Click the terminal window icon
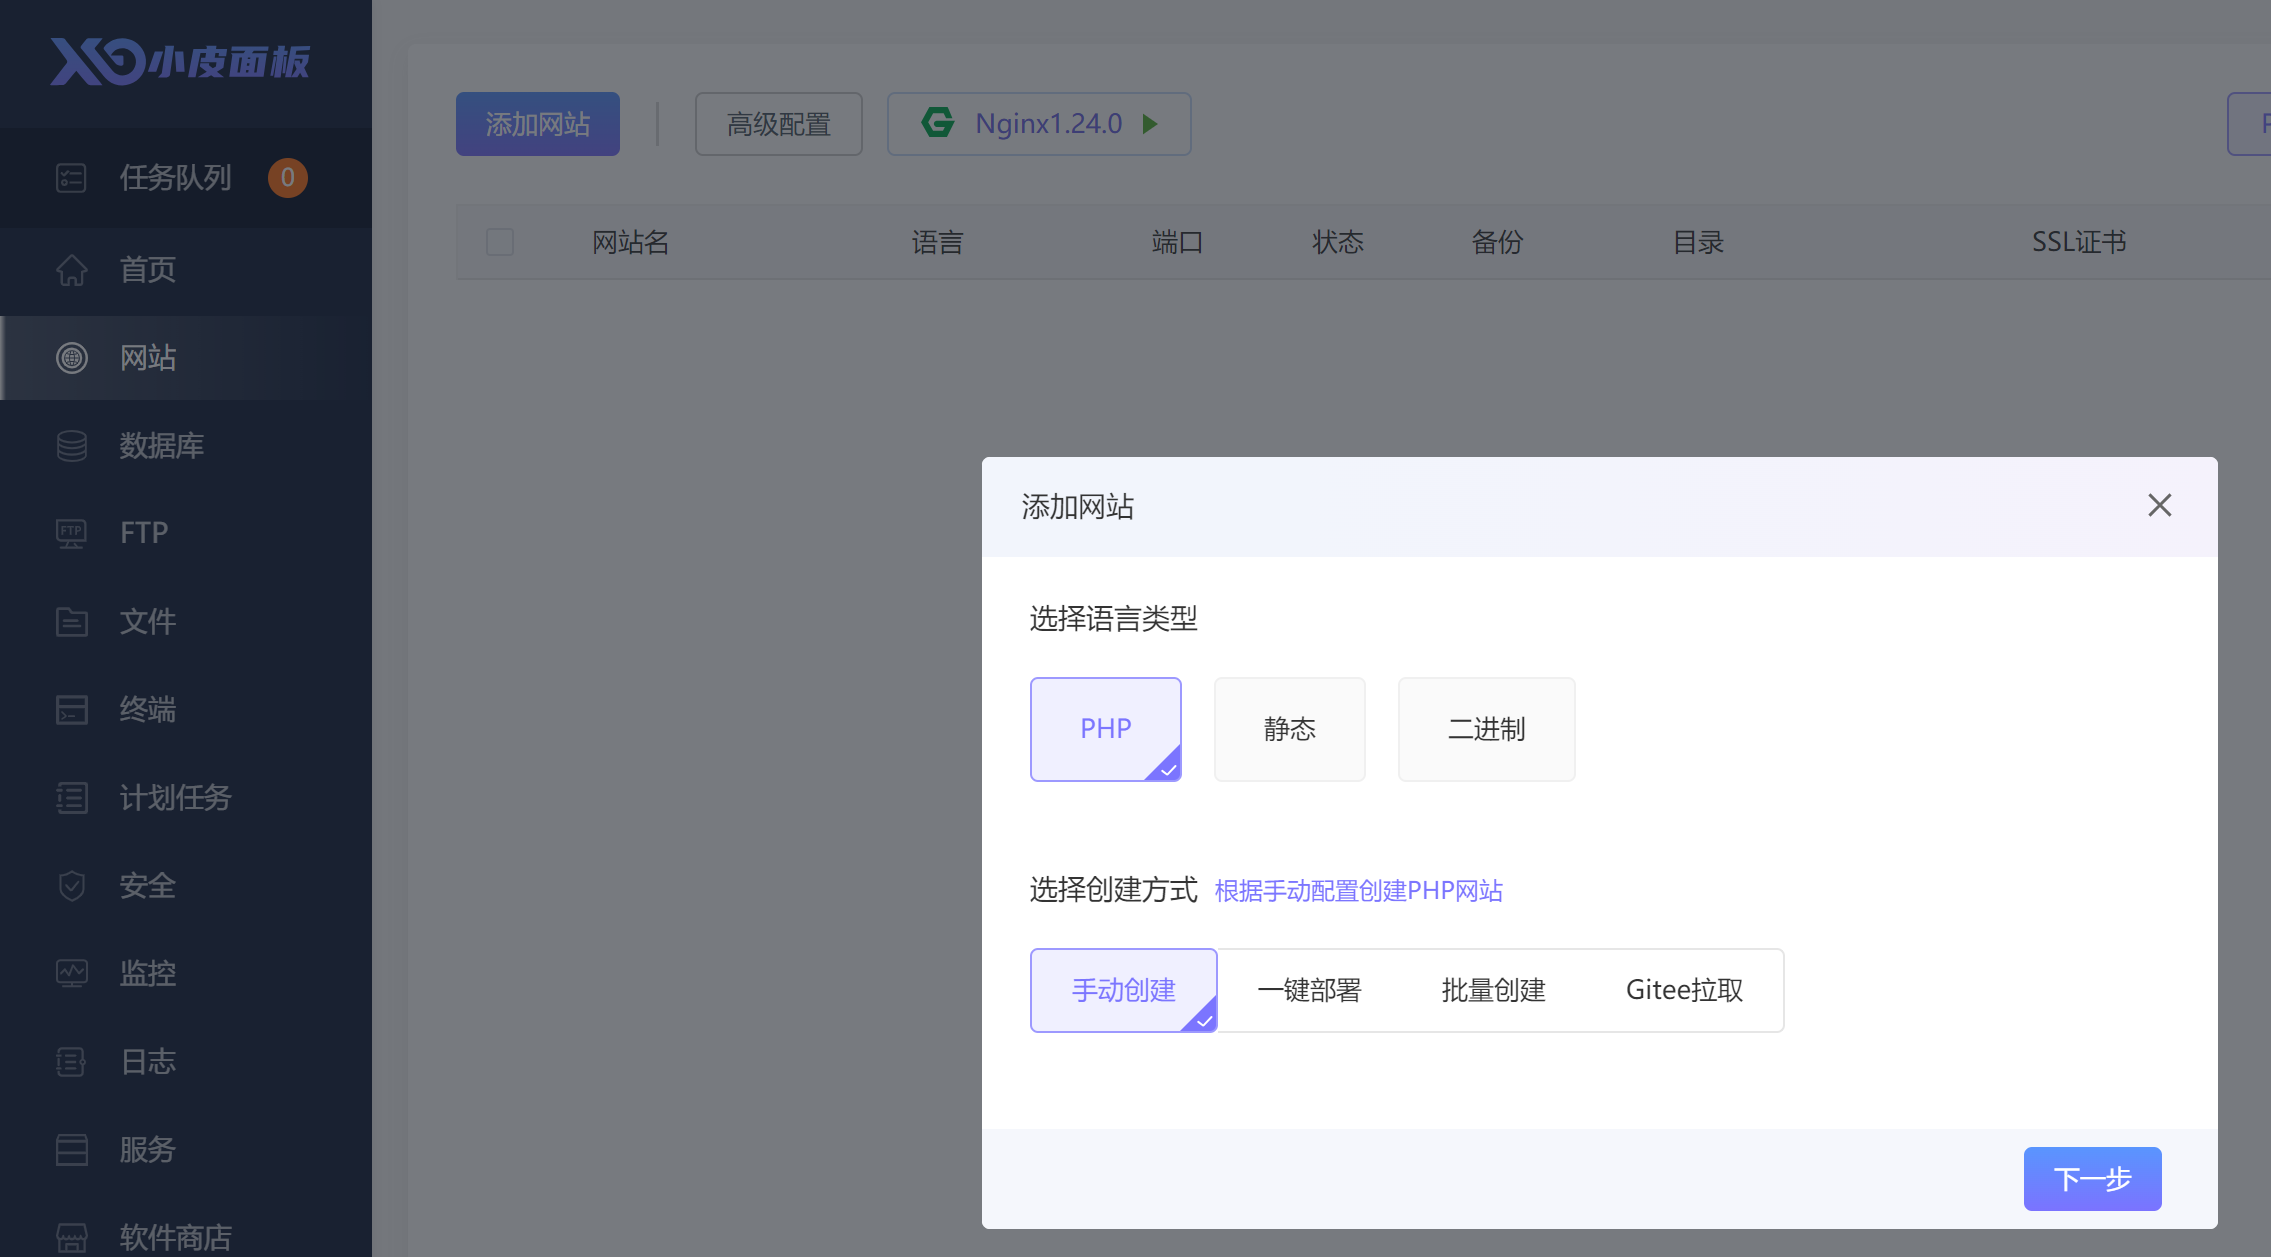2271x1257 pixels. pyautogui.click(x=71, y=710)
